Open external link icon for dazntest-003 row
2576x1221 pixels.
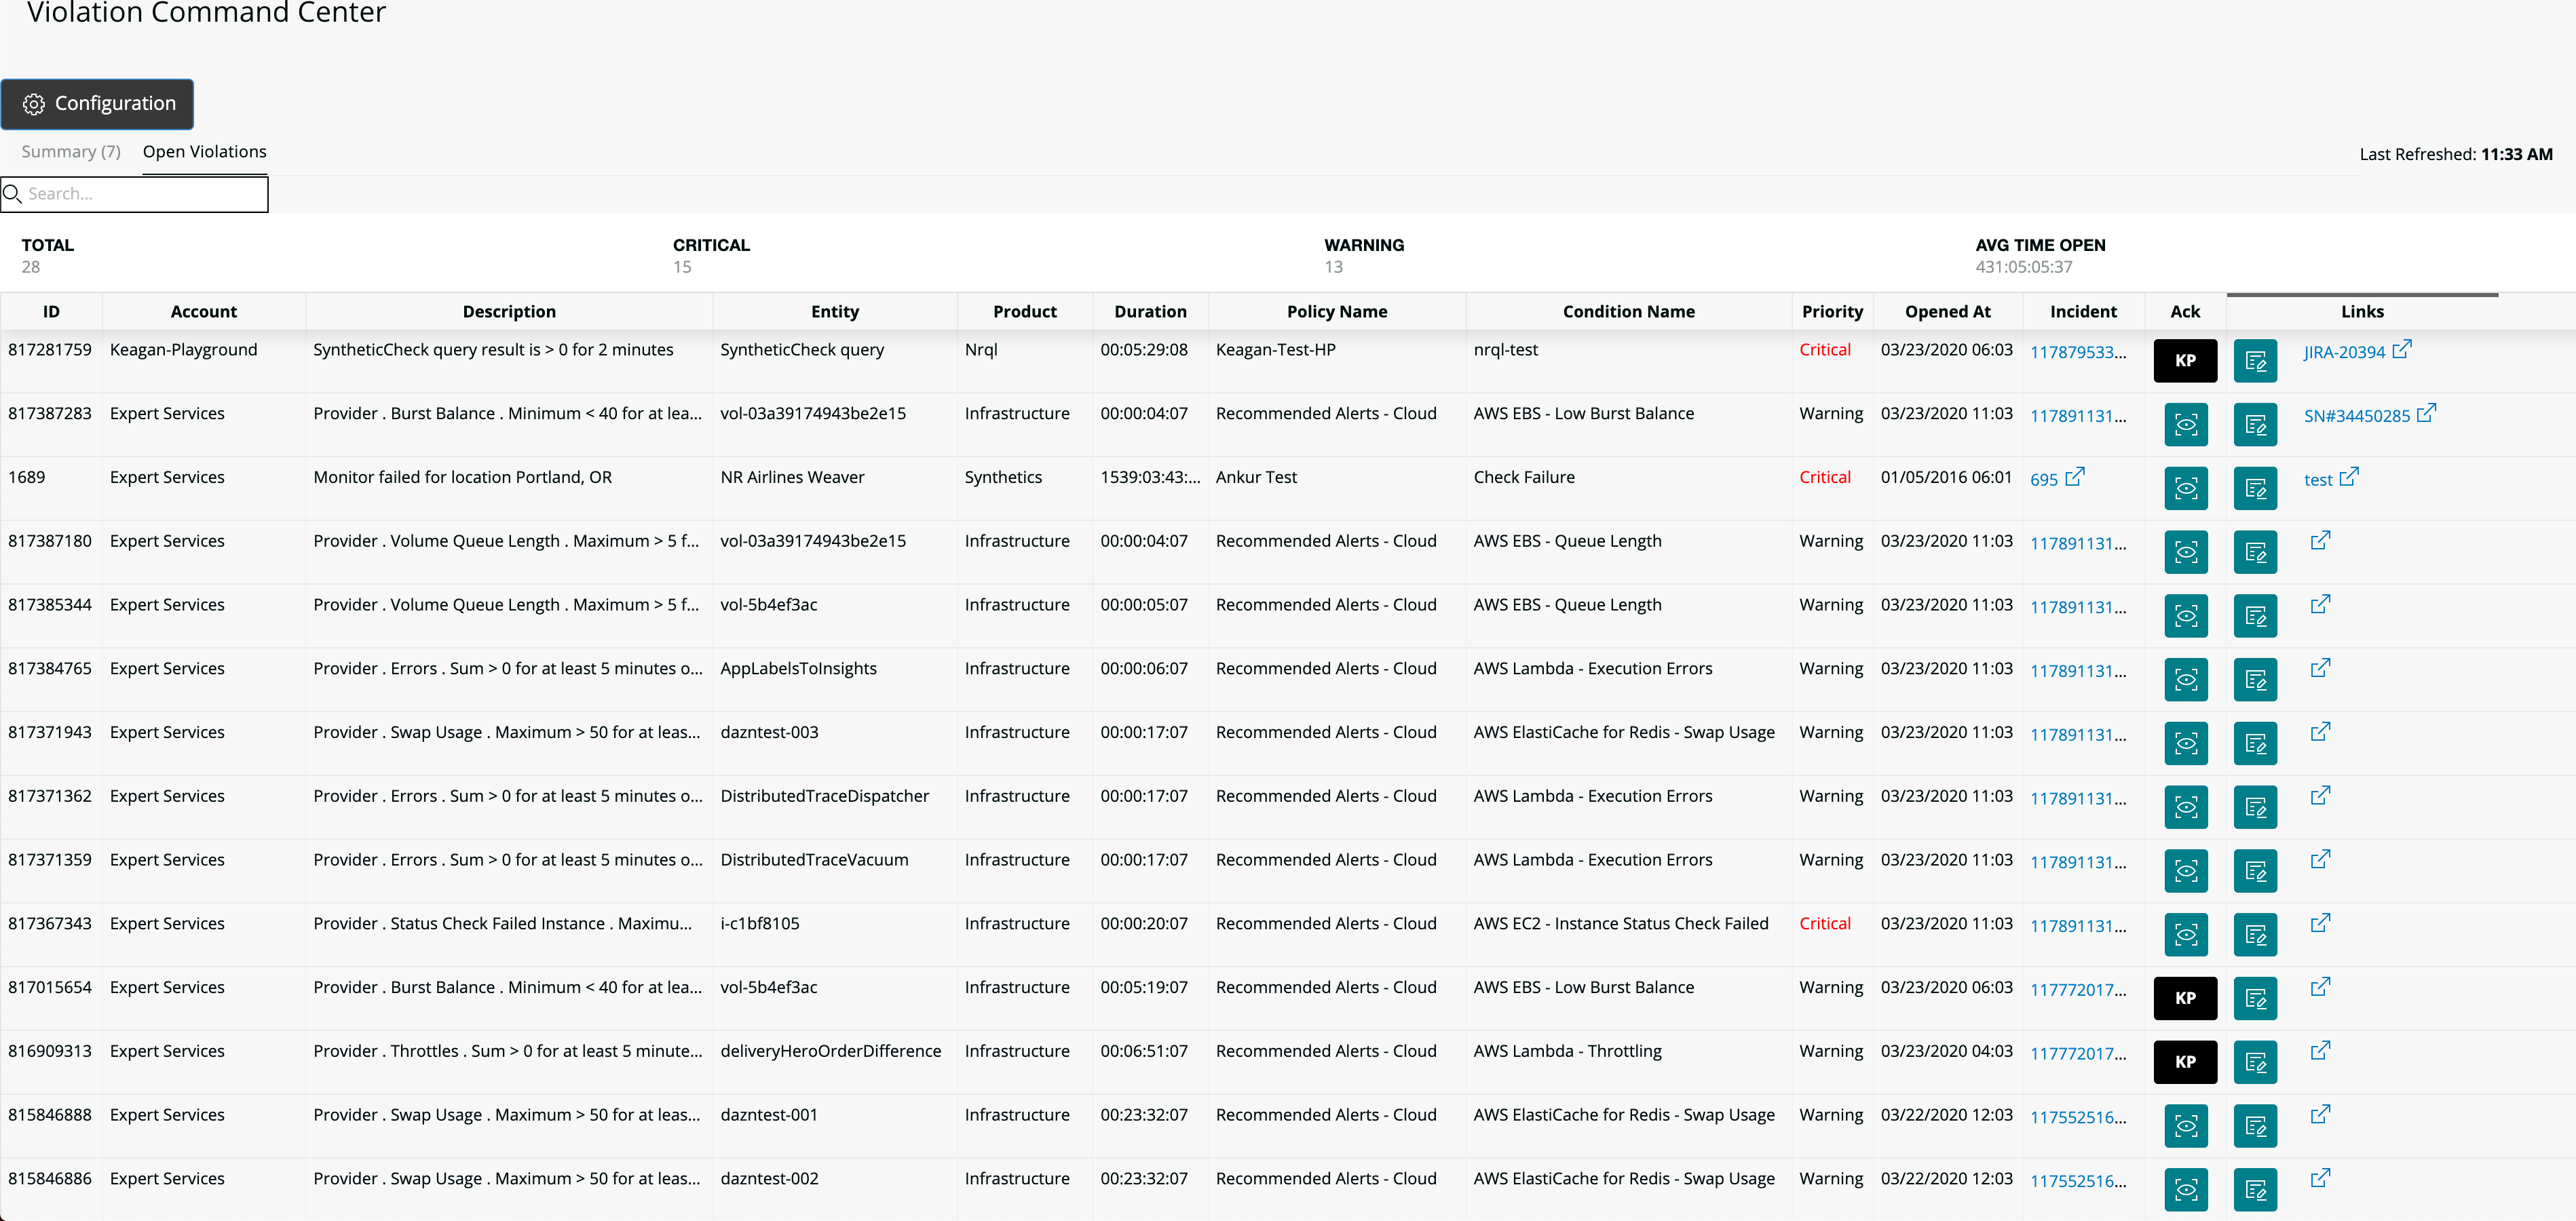(x=2320, y=732)
